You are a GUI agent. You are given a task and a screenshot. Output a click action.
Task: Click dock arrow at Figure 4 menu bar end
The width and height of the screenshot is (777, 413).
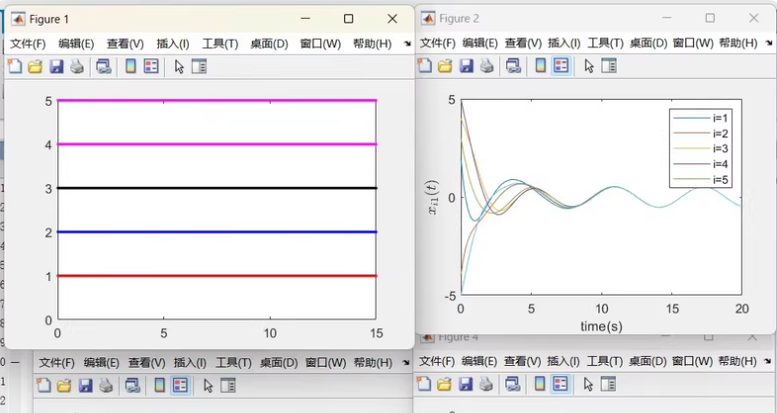click(768, 361)
